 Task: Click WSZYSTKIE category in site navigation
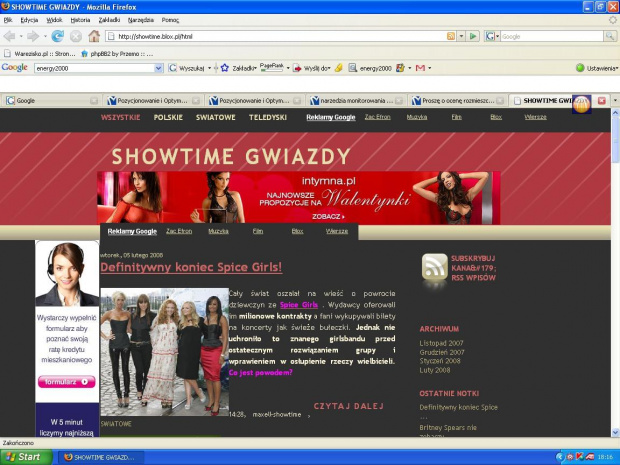[x=121, y=117]
